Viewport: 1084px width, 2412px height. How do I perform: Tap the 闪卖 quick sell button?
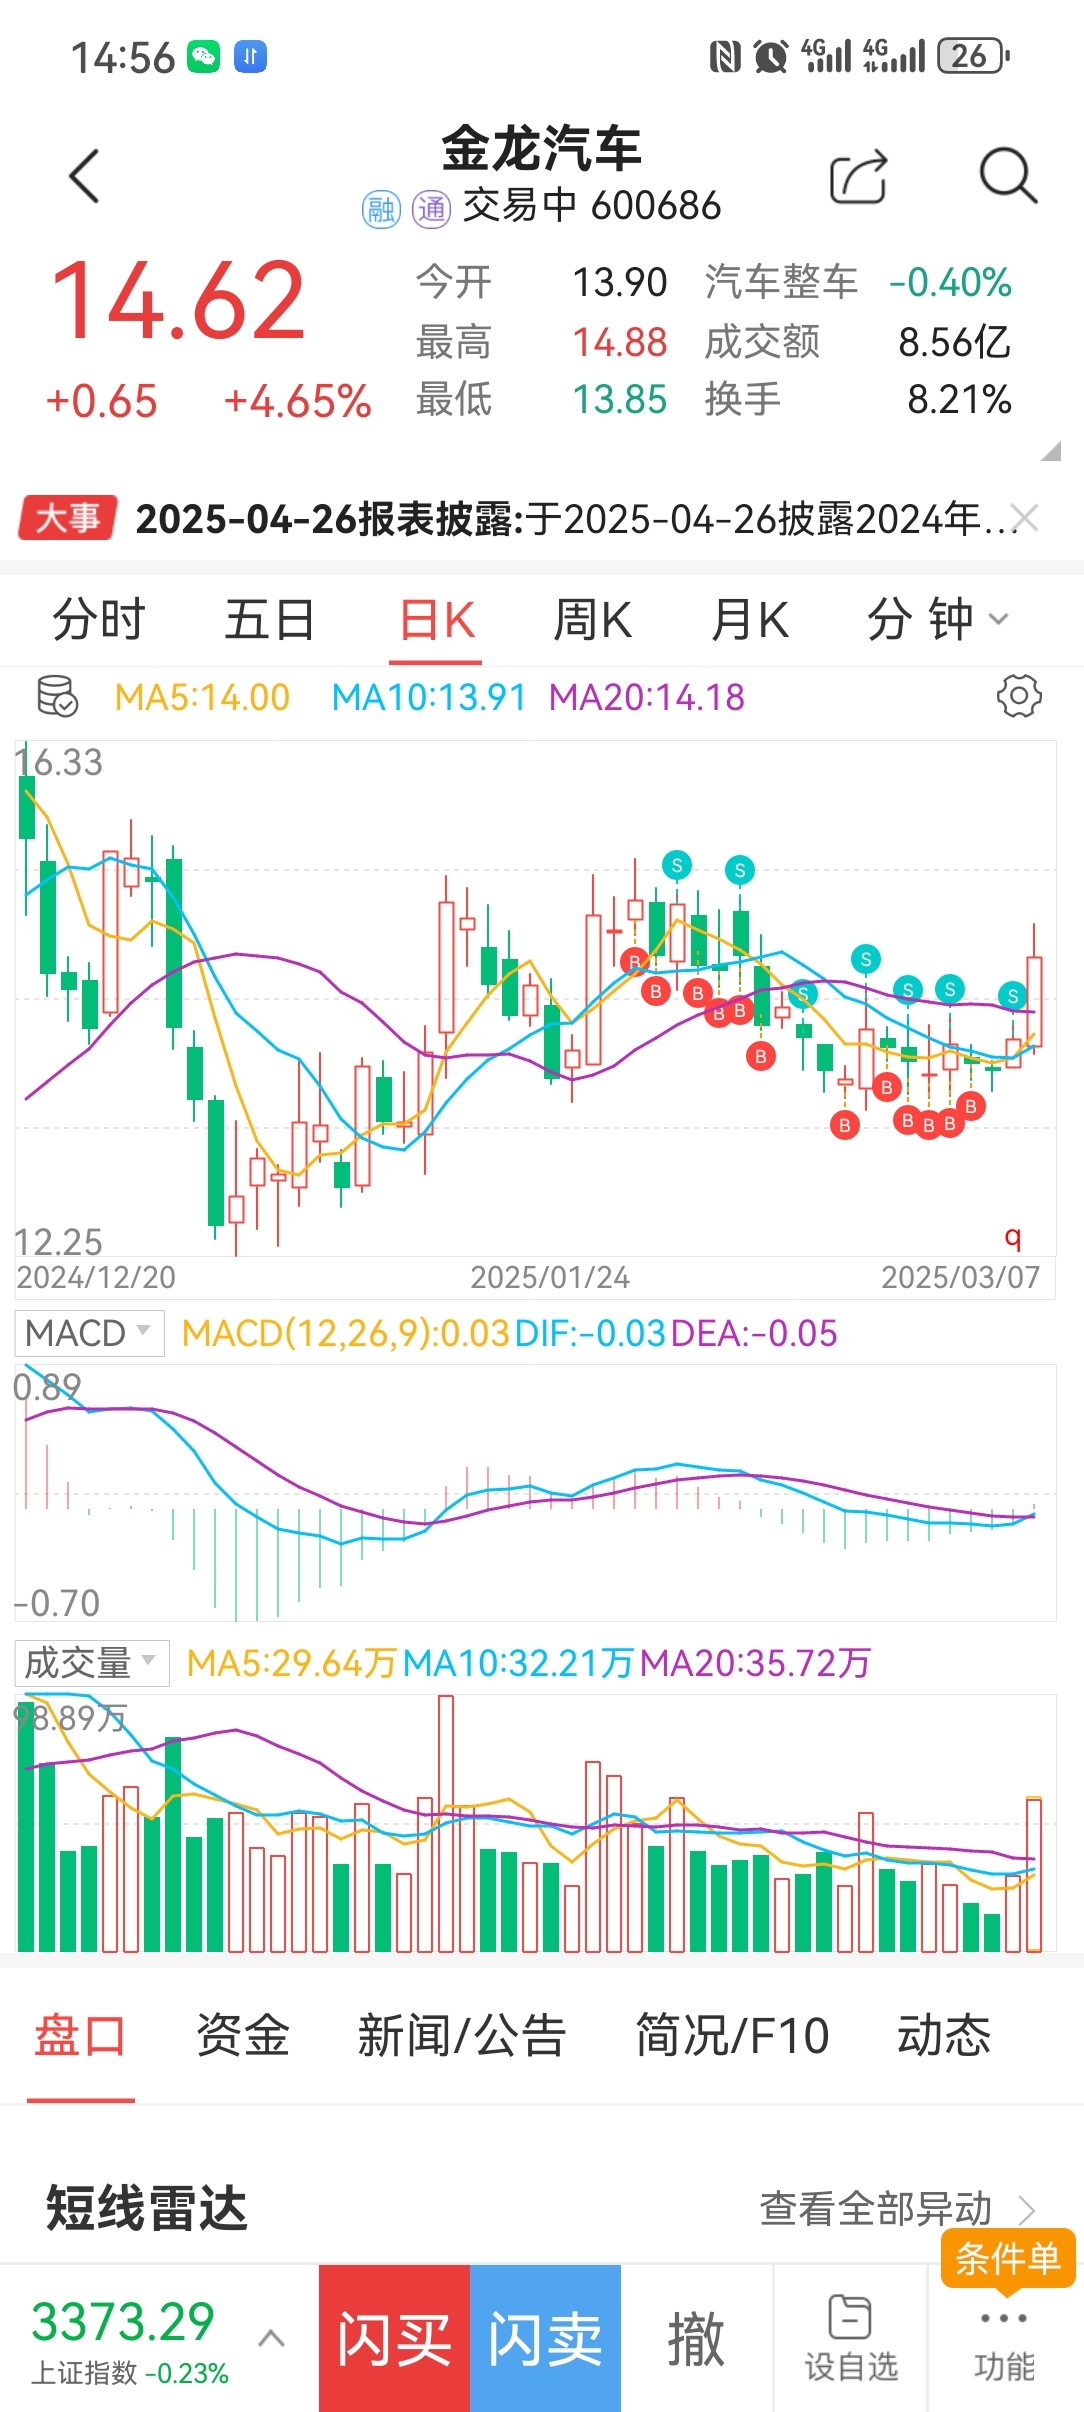point(545,2338)
